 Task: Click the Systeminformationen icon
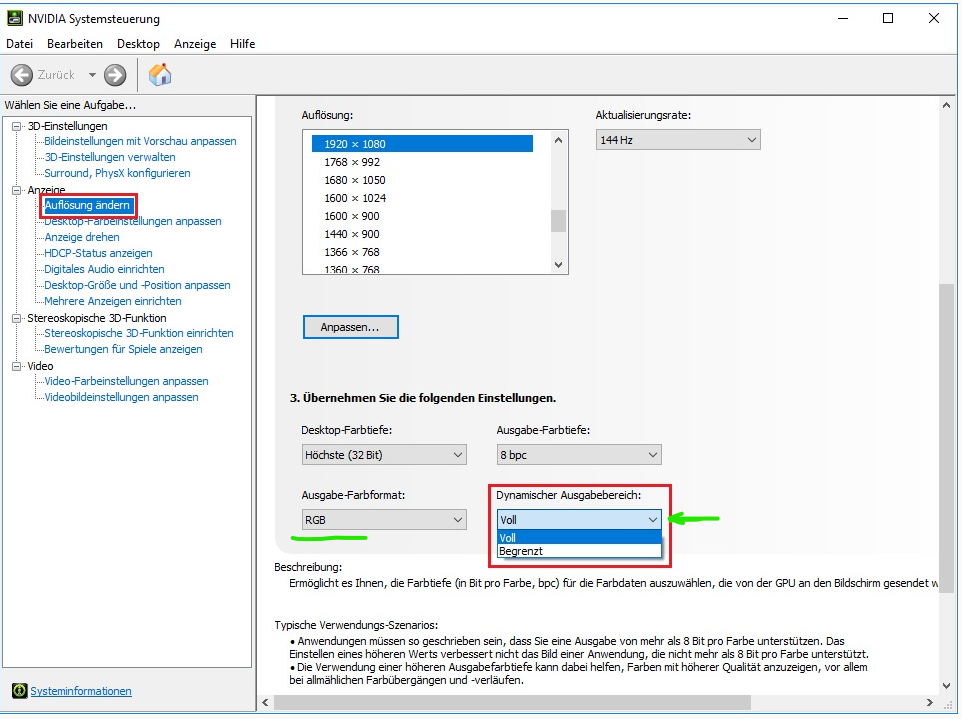coord(20,691)
